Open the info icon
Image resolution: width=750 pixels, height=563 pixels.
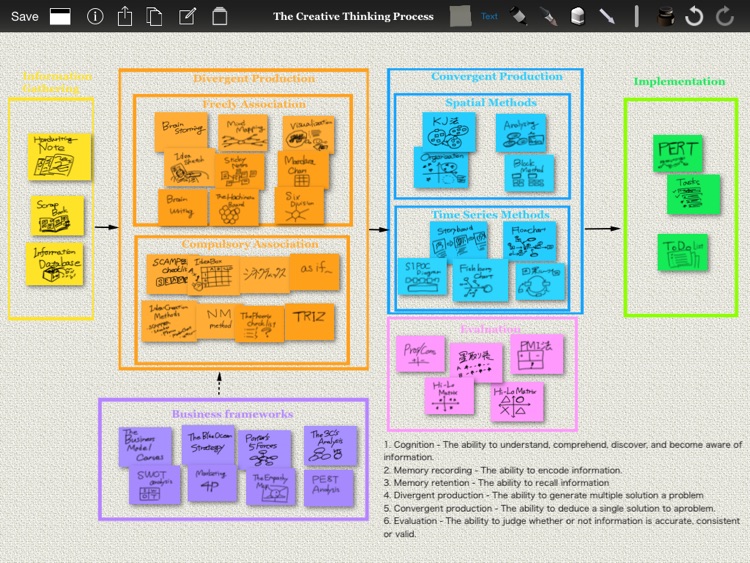point(95,16)
